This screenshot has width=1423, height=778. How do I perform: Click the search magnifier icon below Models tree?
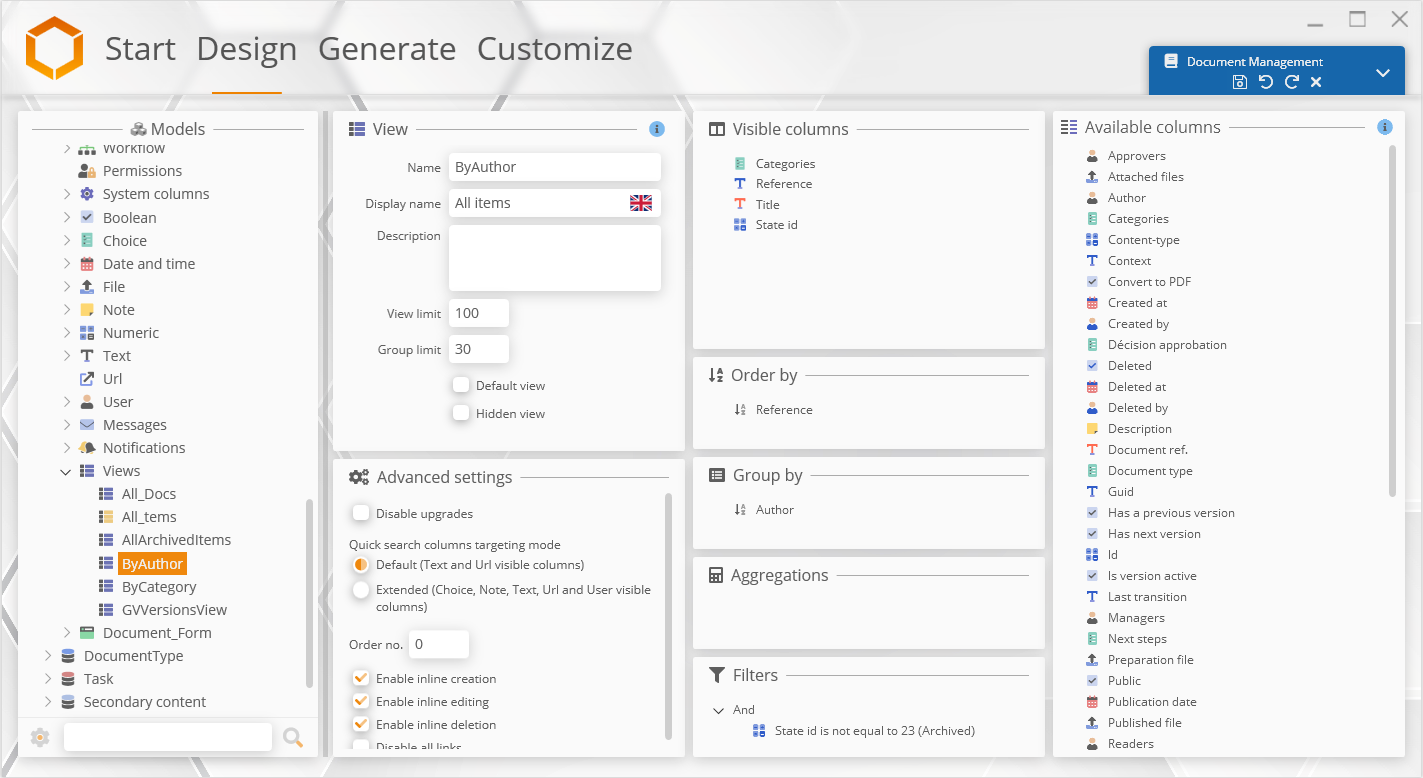293,737
